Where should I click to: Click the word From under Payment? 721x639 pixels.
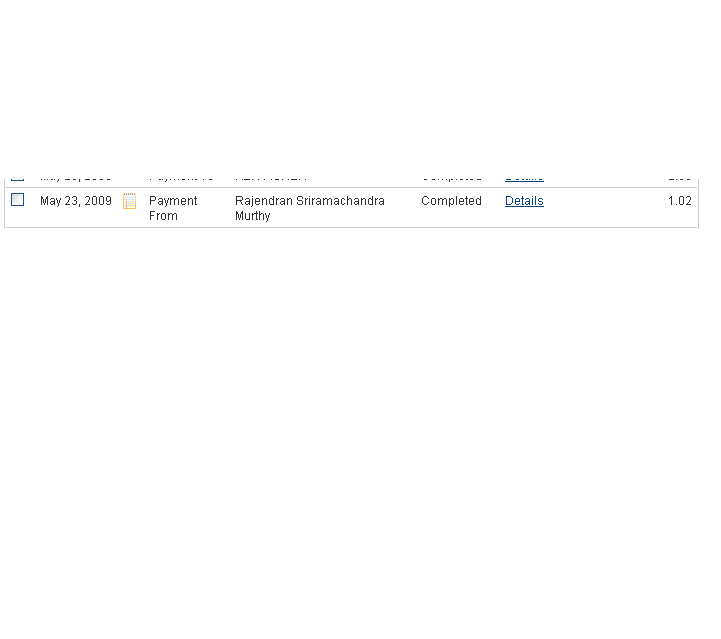click(x=163, y=216)
